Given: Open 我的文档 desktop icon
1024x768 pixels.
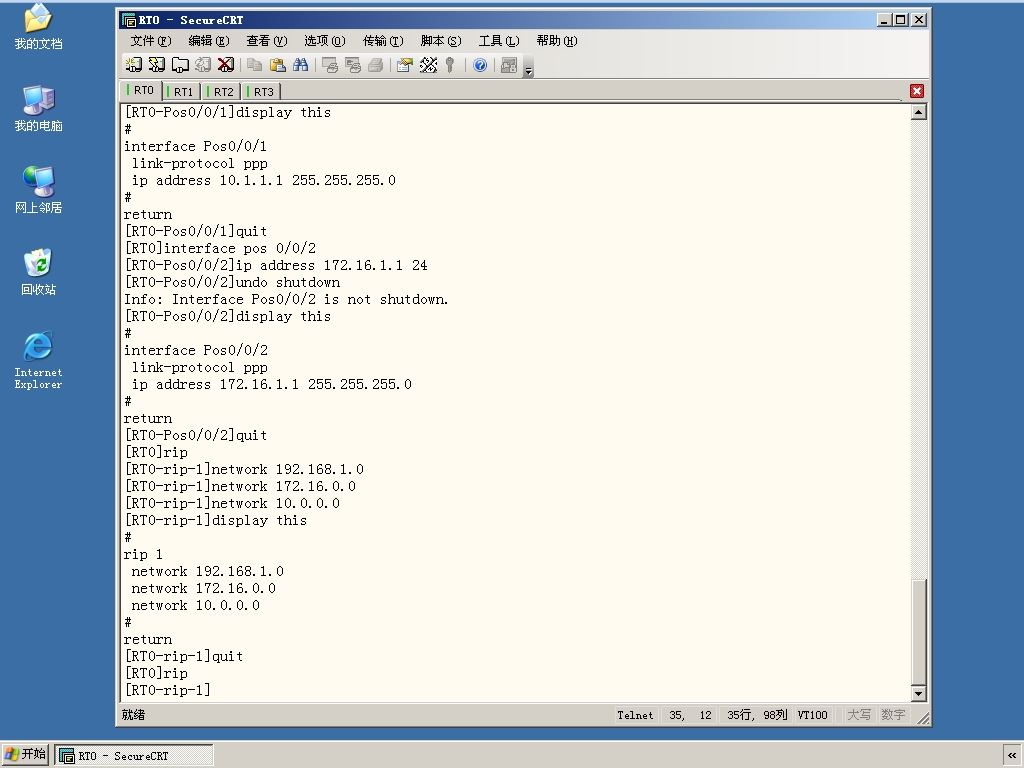Looking at the screenshot, I should pyautogui.click(x=38, y=27).
